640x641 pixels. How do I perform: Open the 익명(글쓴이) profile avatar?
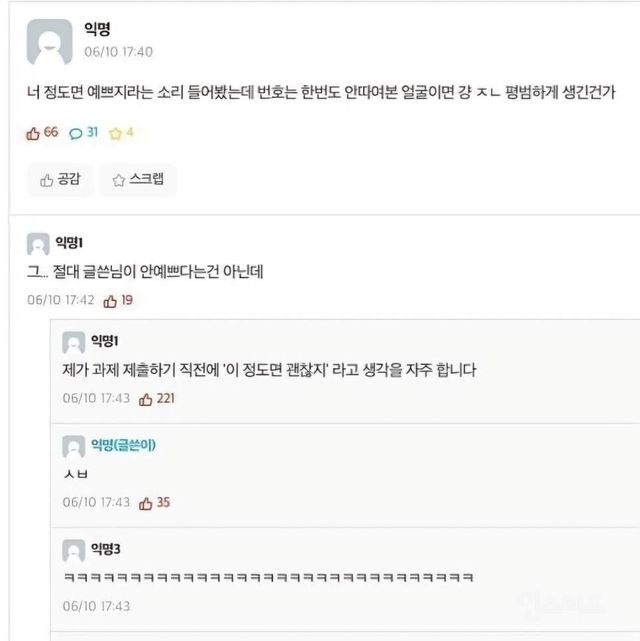tap(73, 446)
